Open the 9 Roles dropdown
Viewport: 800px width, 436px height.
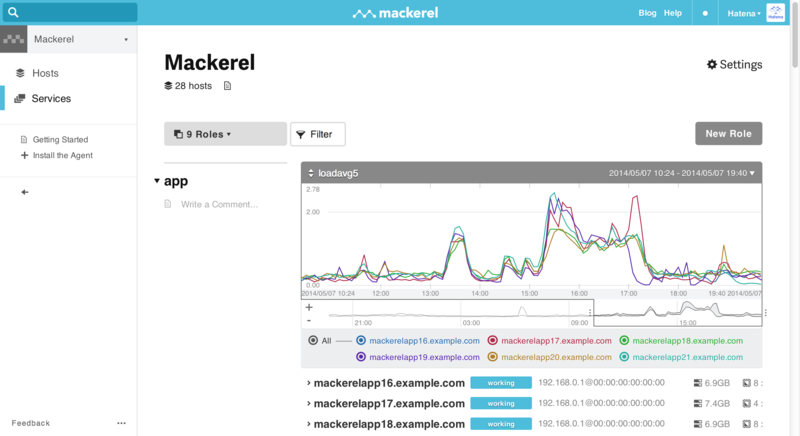[x=225, y=134]
